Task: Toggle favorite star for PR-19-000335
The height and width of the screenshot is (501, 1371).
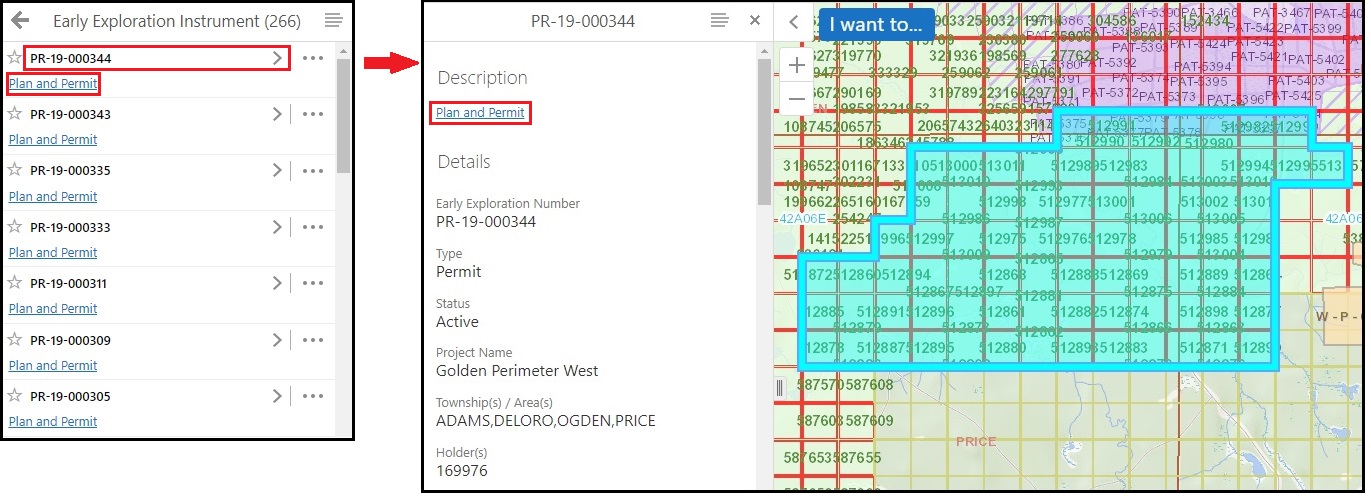Action: tap(15, 171)
